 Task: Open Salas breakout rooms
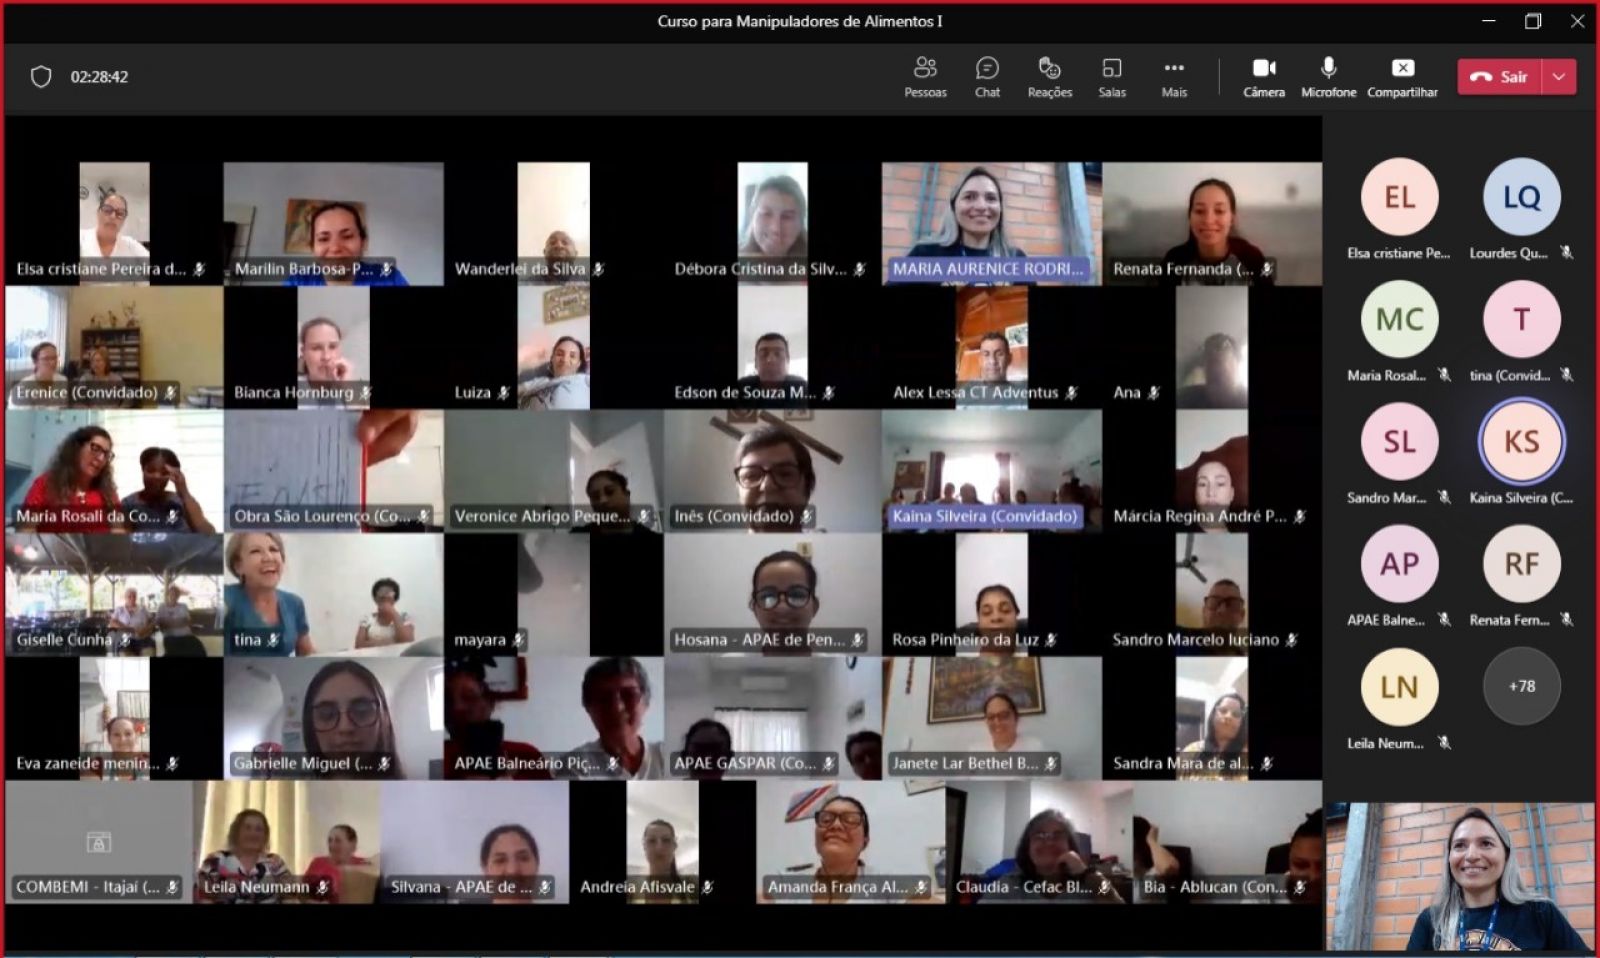pos(1112,76)
